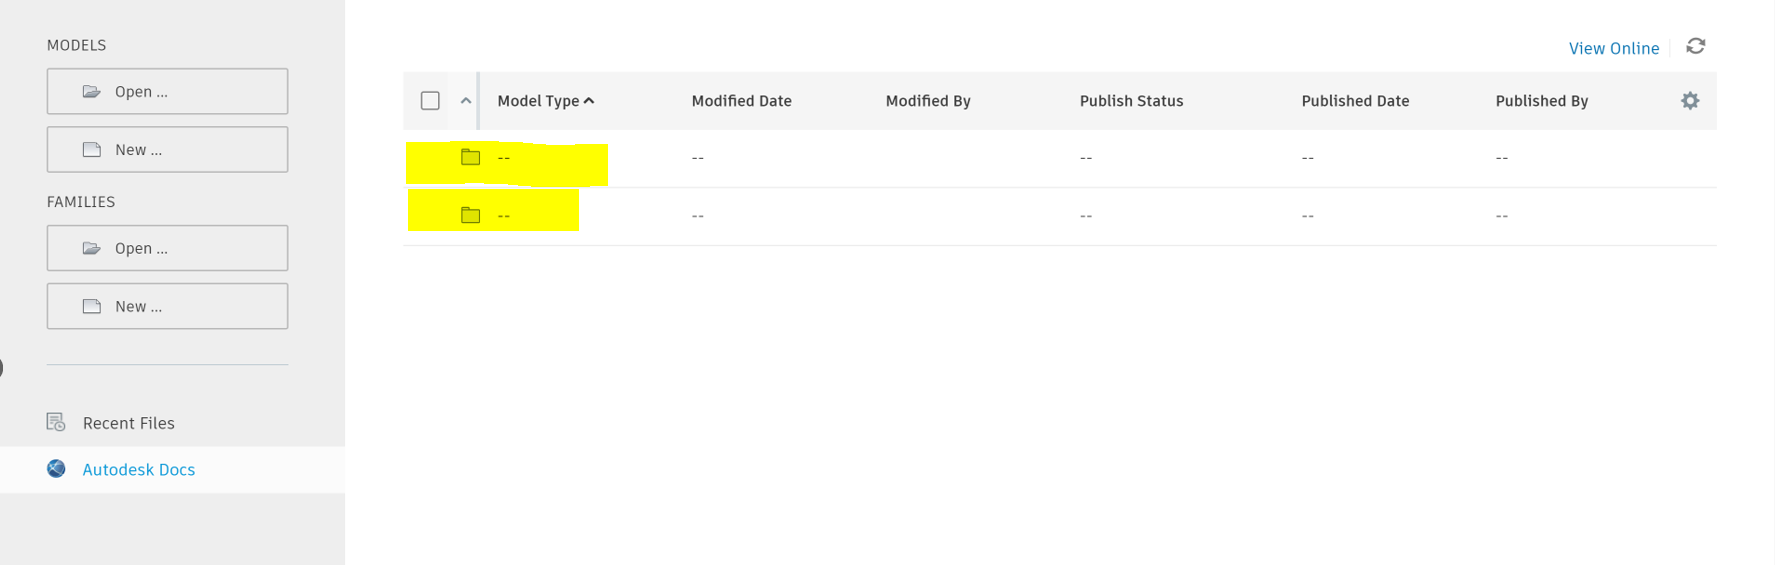Click the Families New file icon
This screenshot has width=1775, height=565.
tap(92, 306)
